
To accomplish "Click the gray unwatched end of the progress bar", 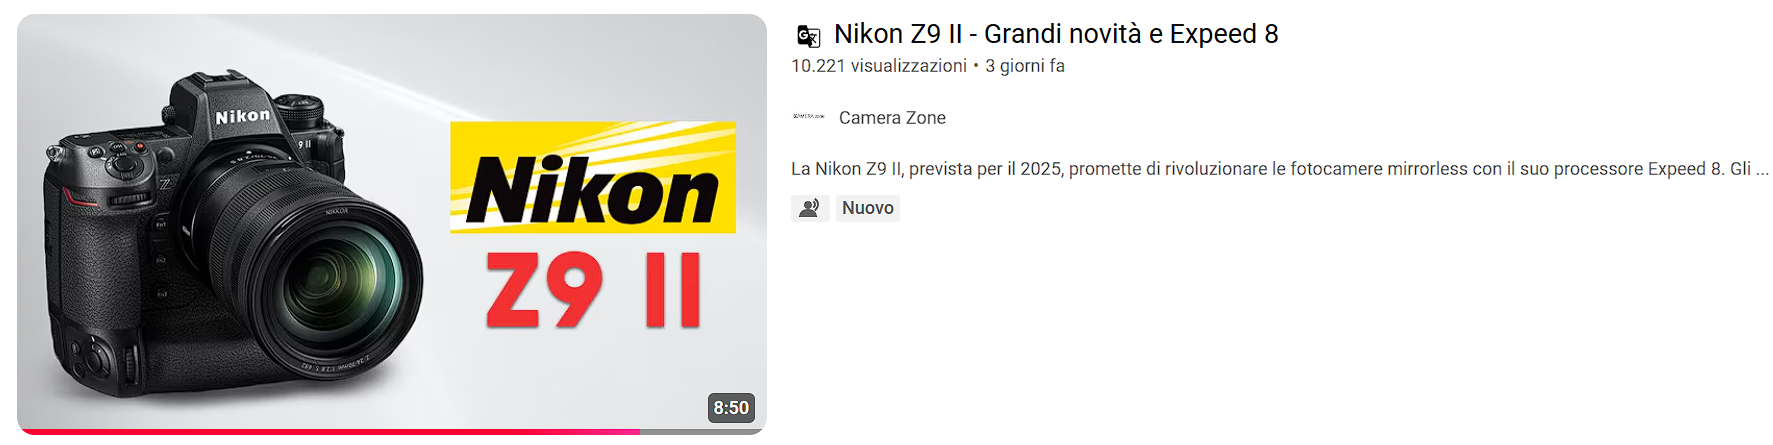I will tap(703, 432).
